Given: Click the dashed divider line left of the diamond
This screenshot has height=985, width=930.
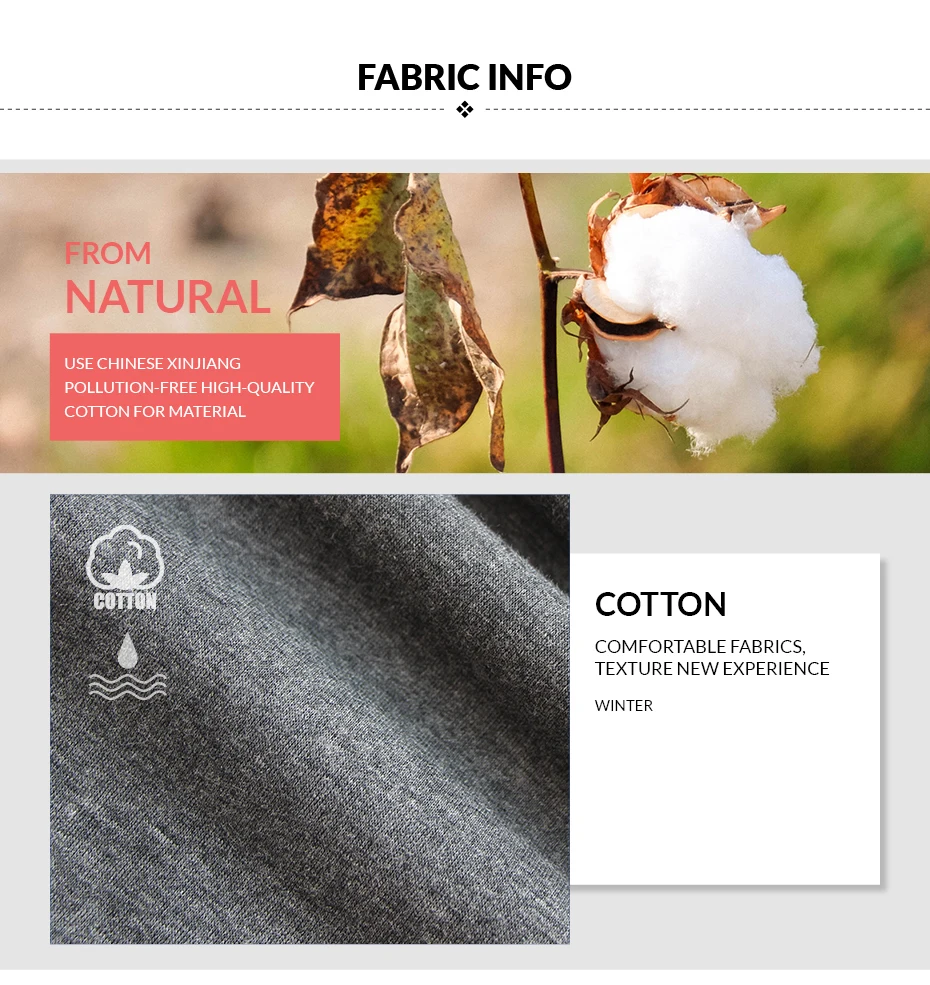Looking at the screenshot, I should click(x=222, y=109).
